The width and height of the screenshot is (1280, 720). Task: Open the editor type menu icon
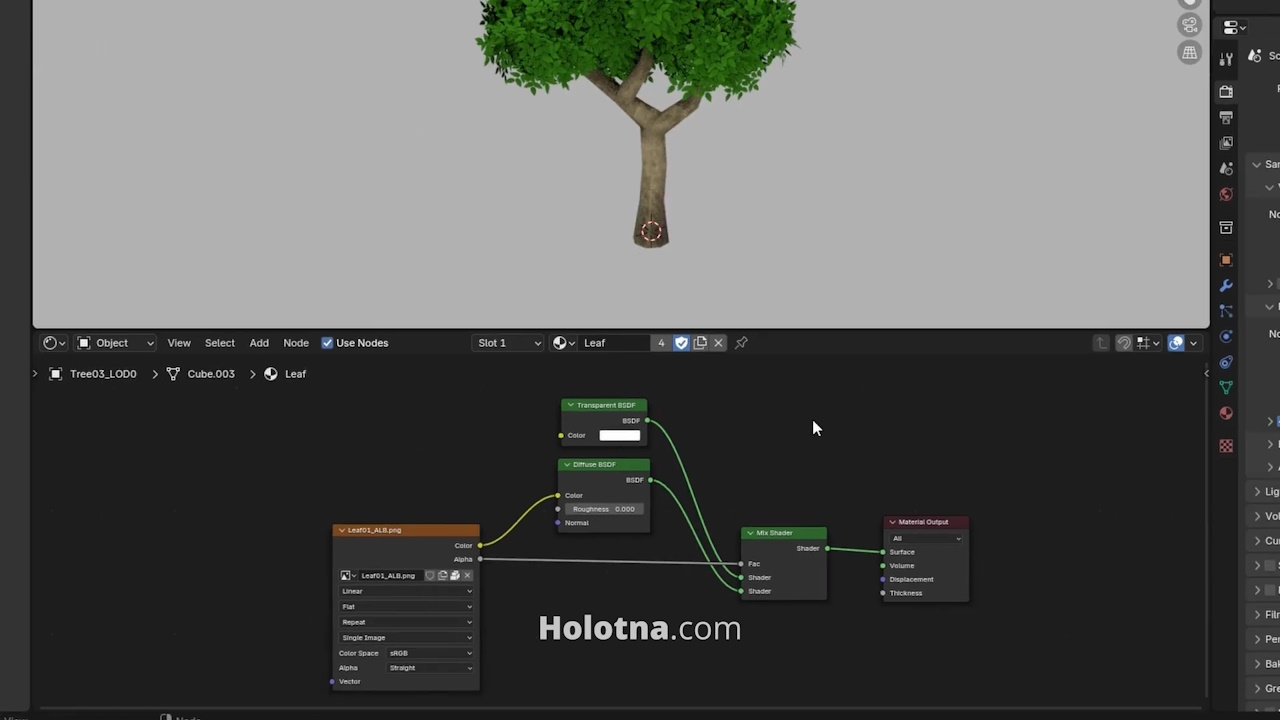(53, 343)
